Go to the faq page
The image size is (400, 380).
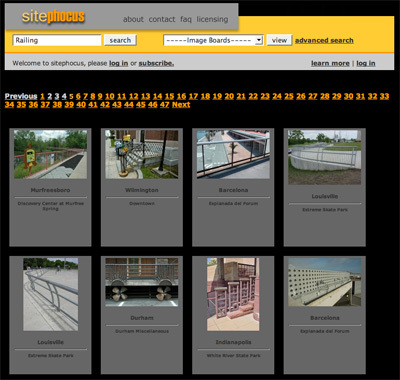pyautogui.click(x=186, y=19)
